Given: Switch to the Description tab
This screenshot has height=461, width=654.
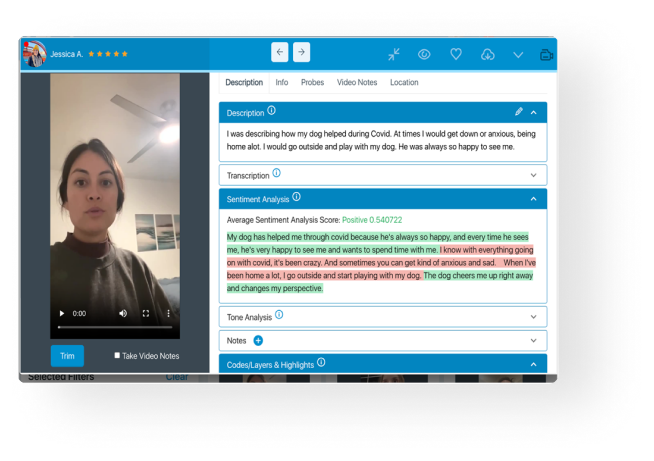Looking at the screenshot, I should [244, 83].
